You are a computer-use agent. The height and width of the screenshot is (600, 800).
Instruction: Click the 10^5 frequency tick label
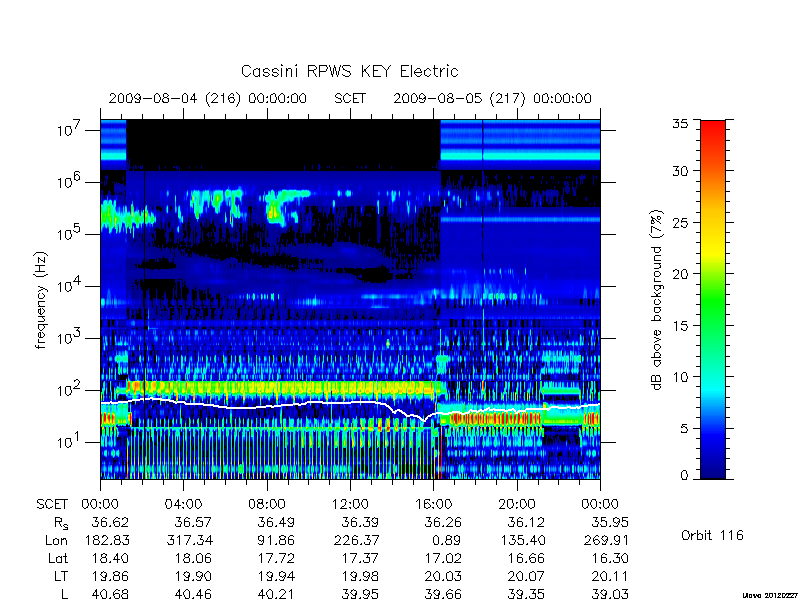70,233
